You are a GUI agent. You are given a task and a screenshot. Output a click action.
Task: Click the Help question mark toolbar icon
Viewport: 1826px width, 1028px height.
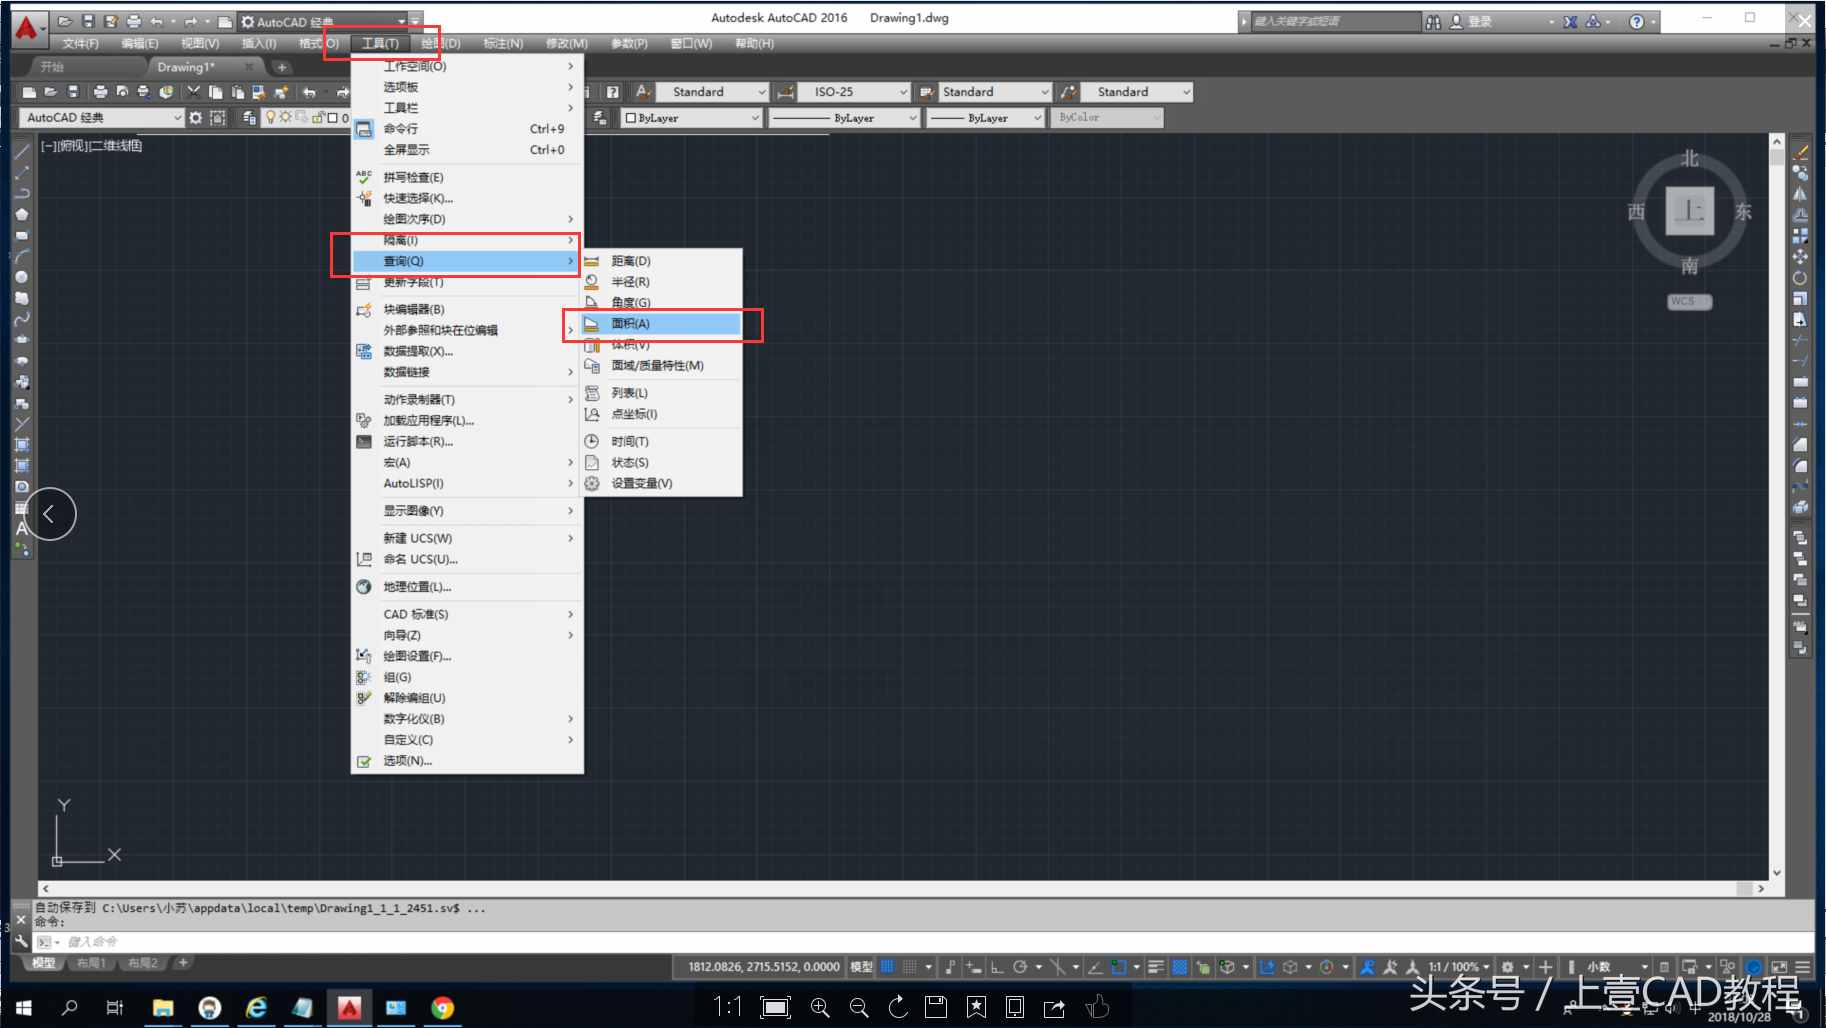tap(613, 92)
